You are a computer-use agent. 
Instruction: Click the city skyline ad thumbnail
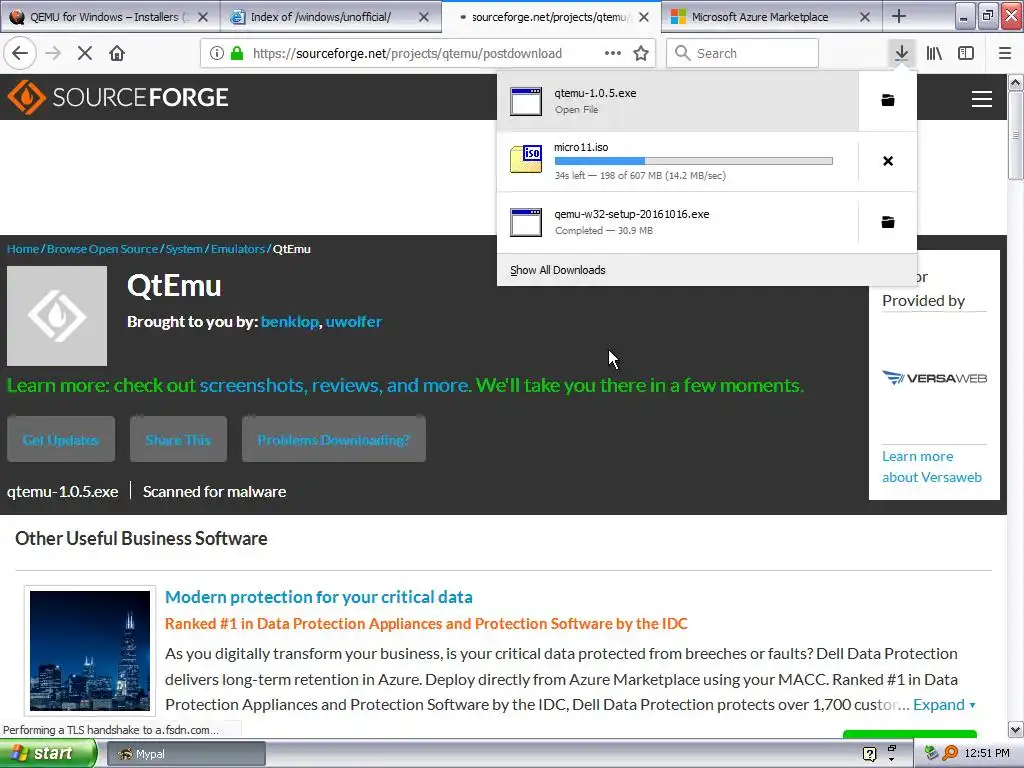[90, 650]
